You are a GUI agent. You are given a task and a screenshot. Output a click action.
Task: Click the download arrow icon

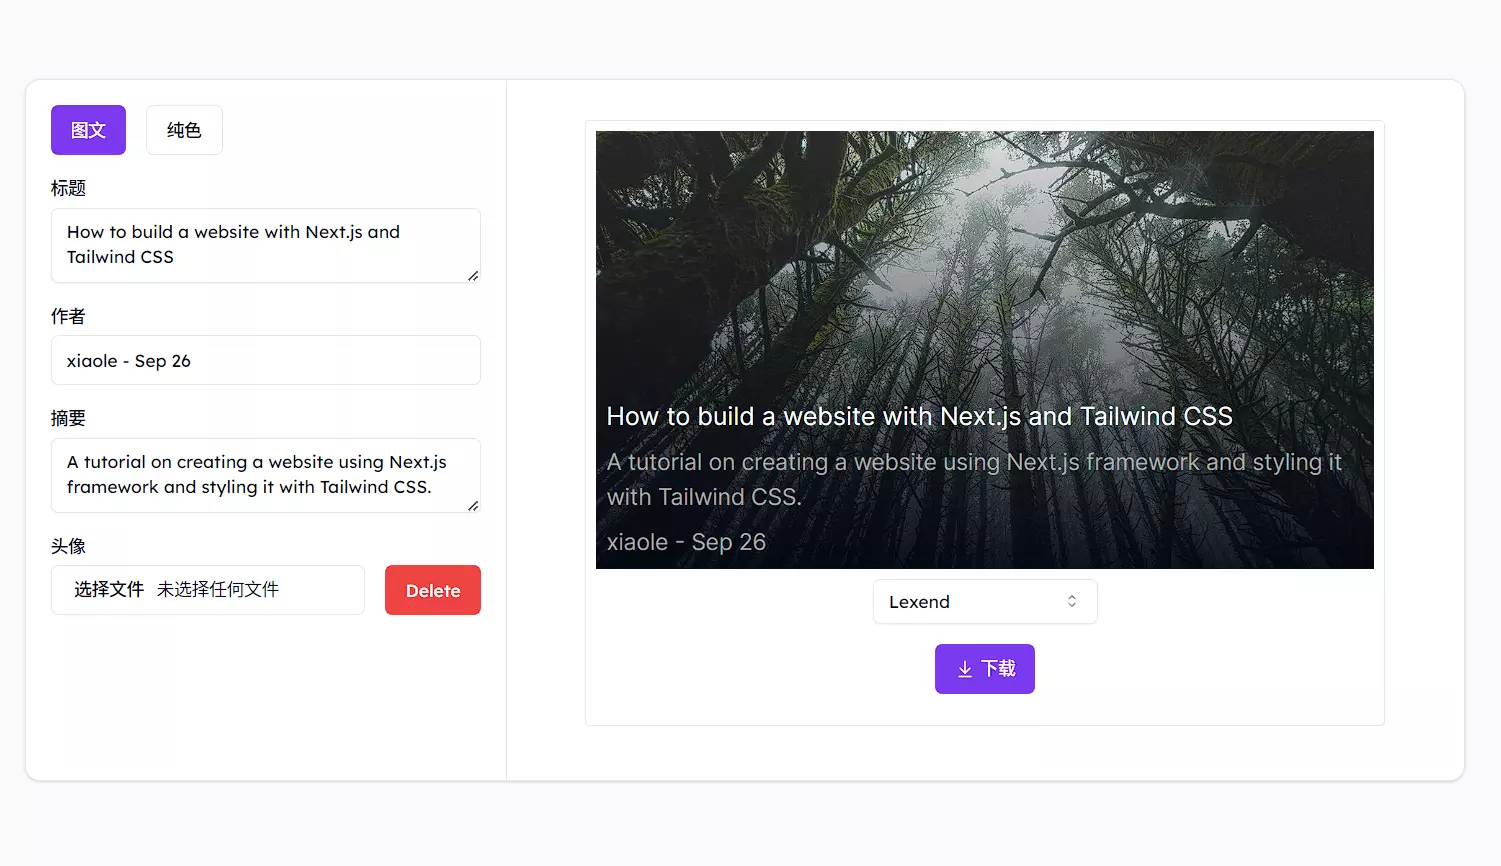tap(964, 669)
